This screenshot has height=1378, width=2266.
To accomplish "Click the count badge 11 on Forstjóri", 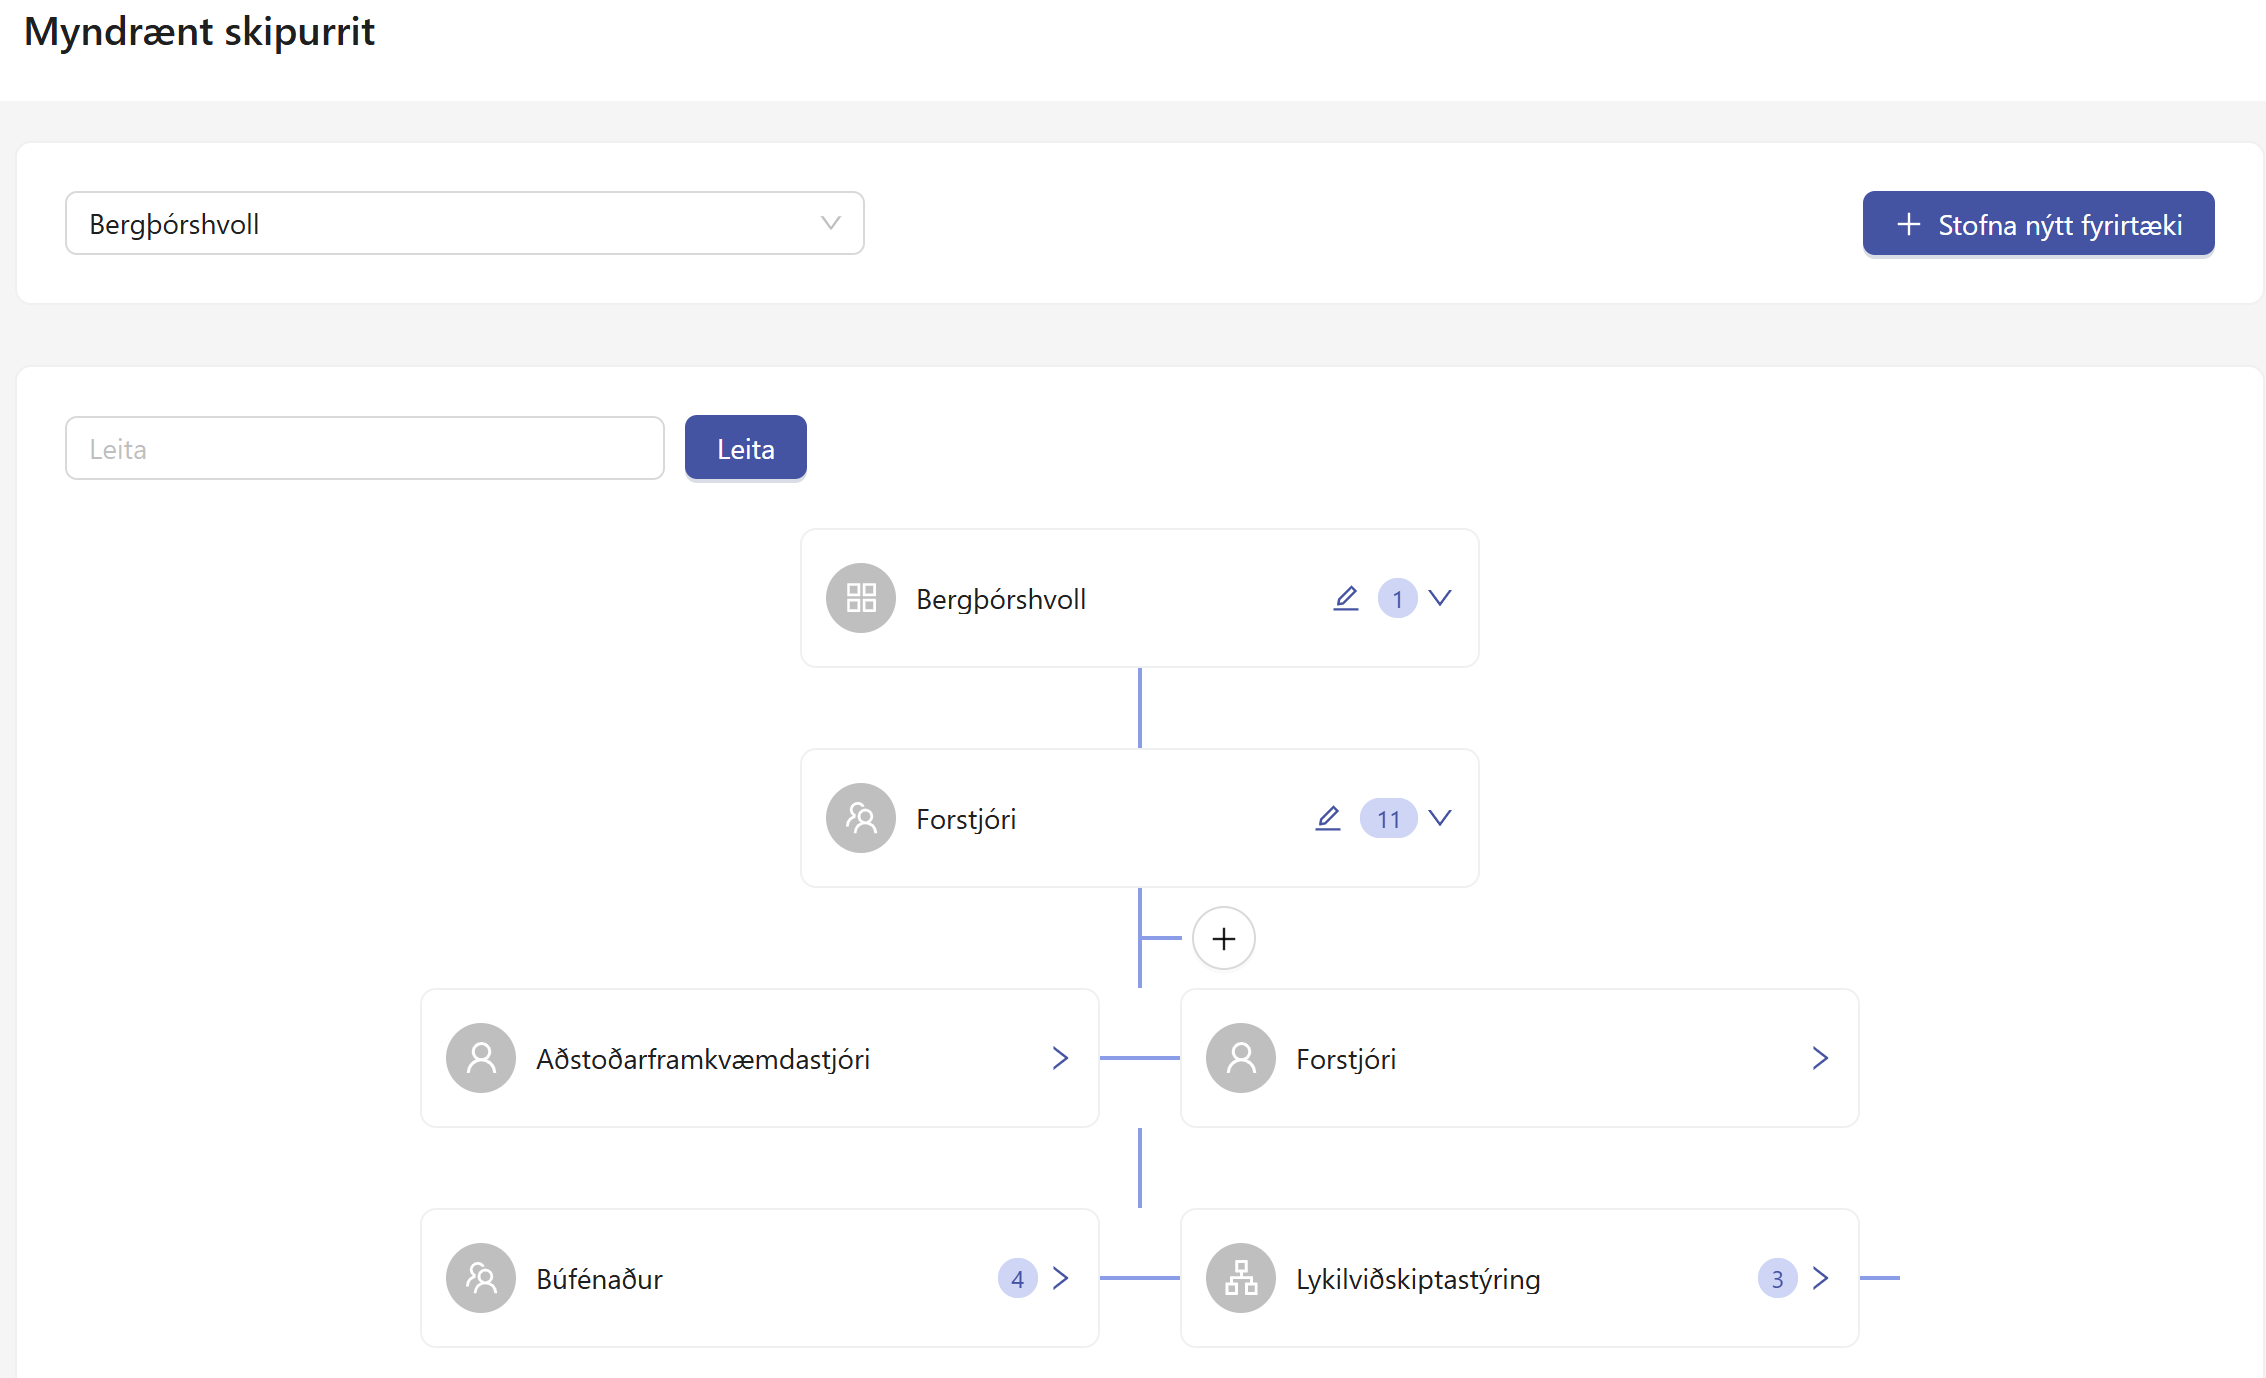I will (x=1388, y=818).
